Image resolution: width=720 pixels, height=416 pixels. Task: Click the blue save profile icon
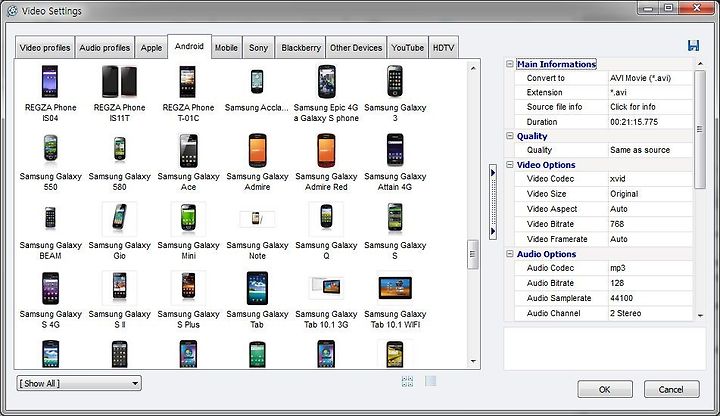[693, 45]
